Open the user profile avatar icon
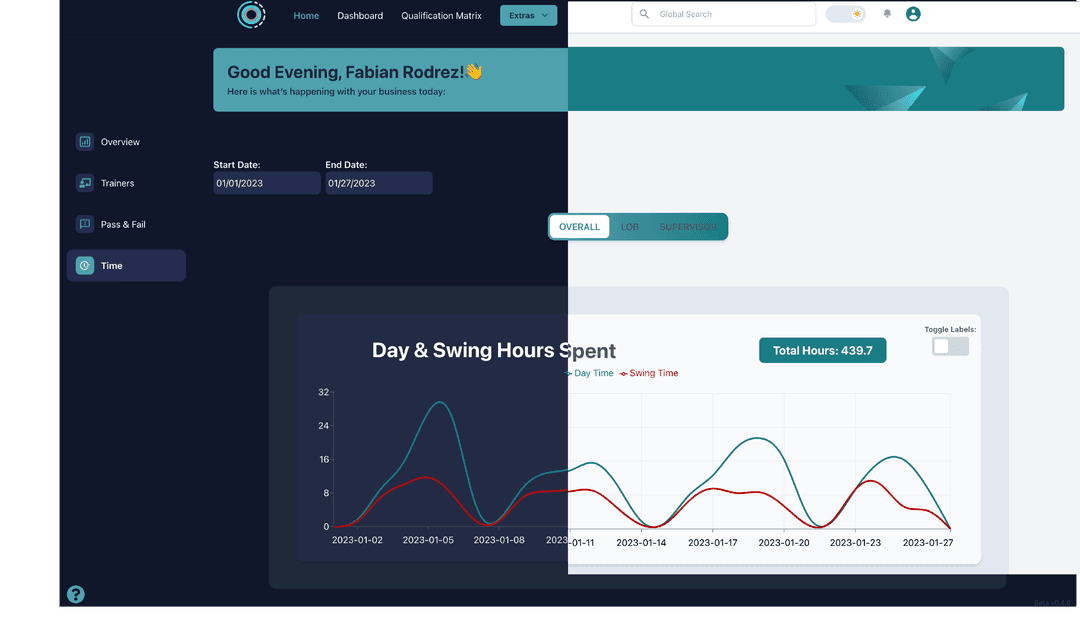This screenshot has height=636, width=1080. [x=913, y=14]
